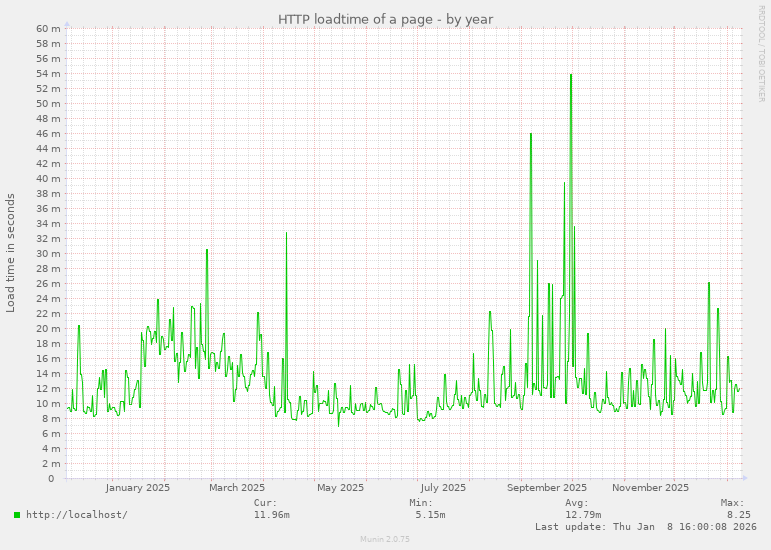Screen dimensions: 771x550
Task: Click the "September 2025" x-axis label
Action: [547, 488]
